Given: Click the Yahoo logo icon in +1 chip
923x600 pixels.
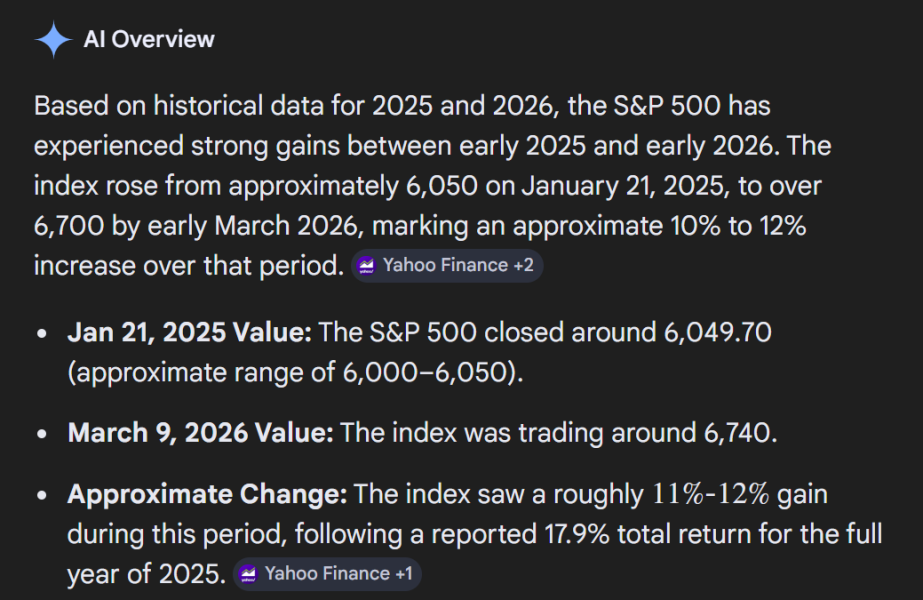Looking at the screenshot, I should (248, 573).
